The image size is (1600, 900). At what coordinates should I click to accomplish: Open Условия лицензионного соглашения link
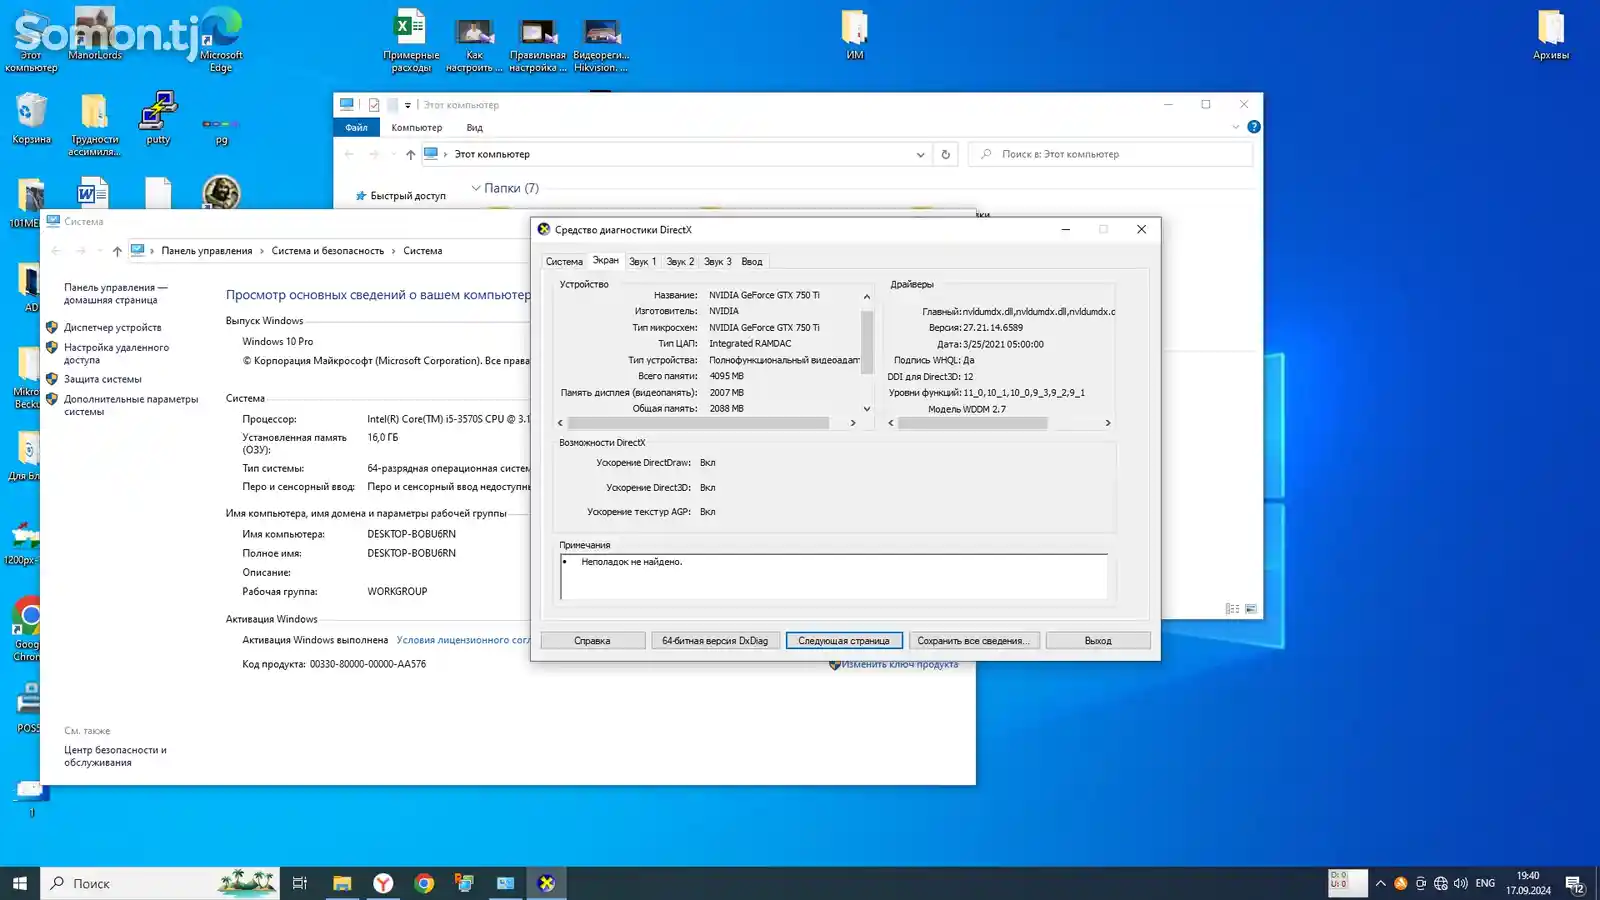[x=463, y=640]
